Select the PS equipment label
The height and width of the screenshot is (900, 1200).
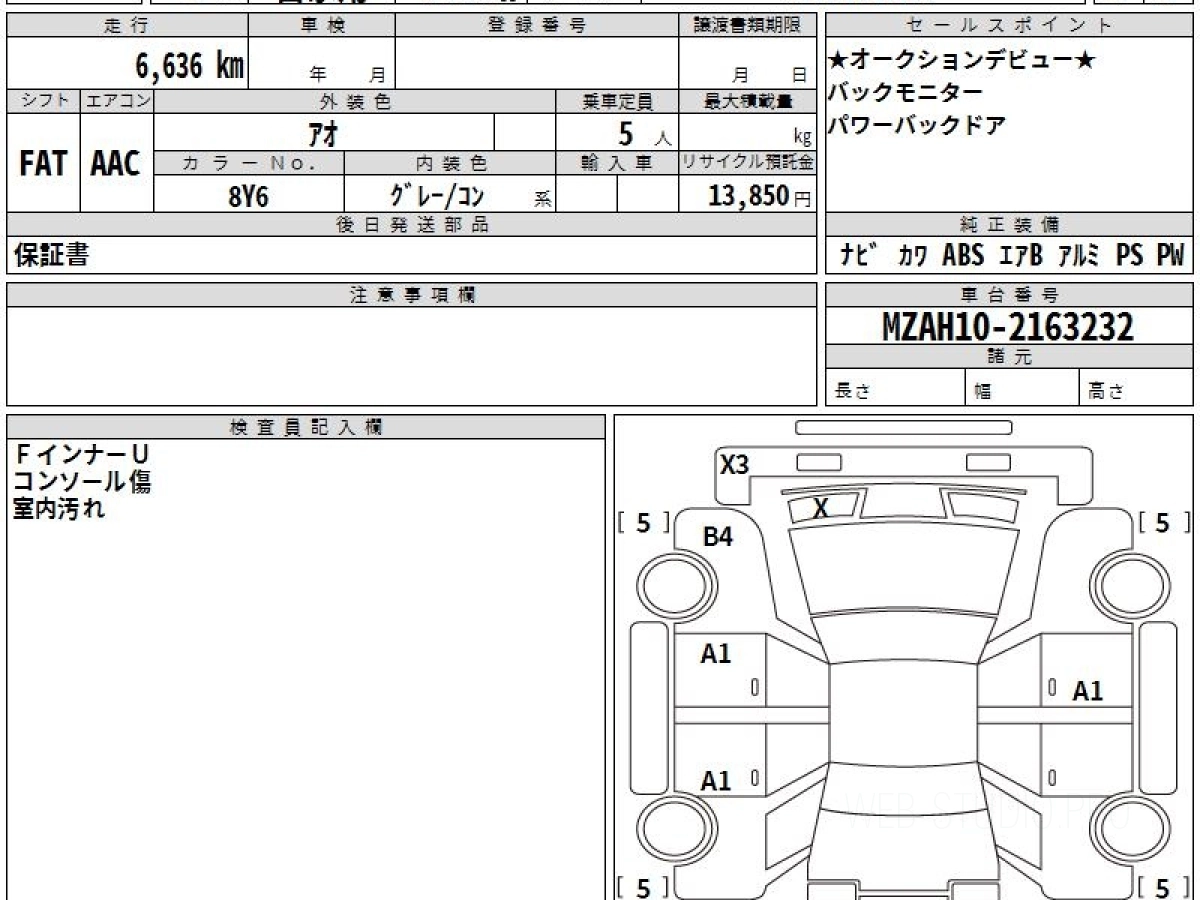1130,256
